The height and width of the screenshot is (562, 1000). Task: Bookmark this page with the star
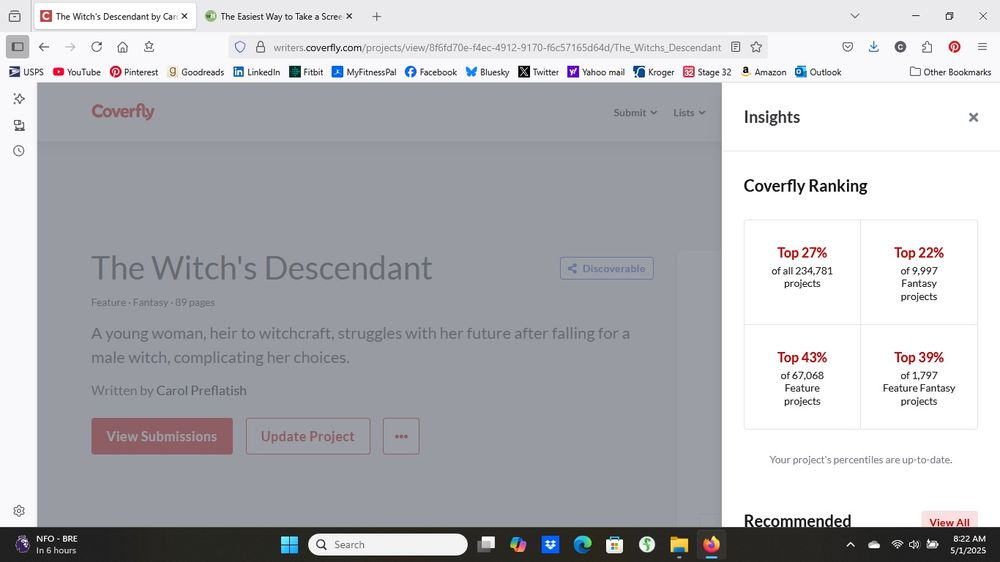tap(756, 47)
